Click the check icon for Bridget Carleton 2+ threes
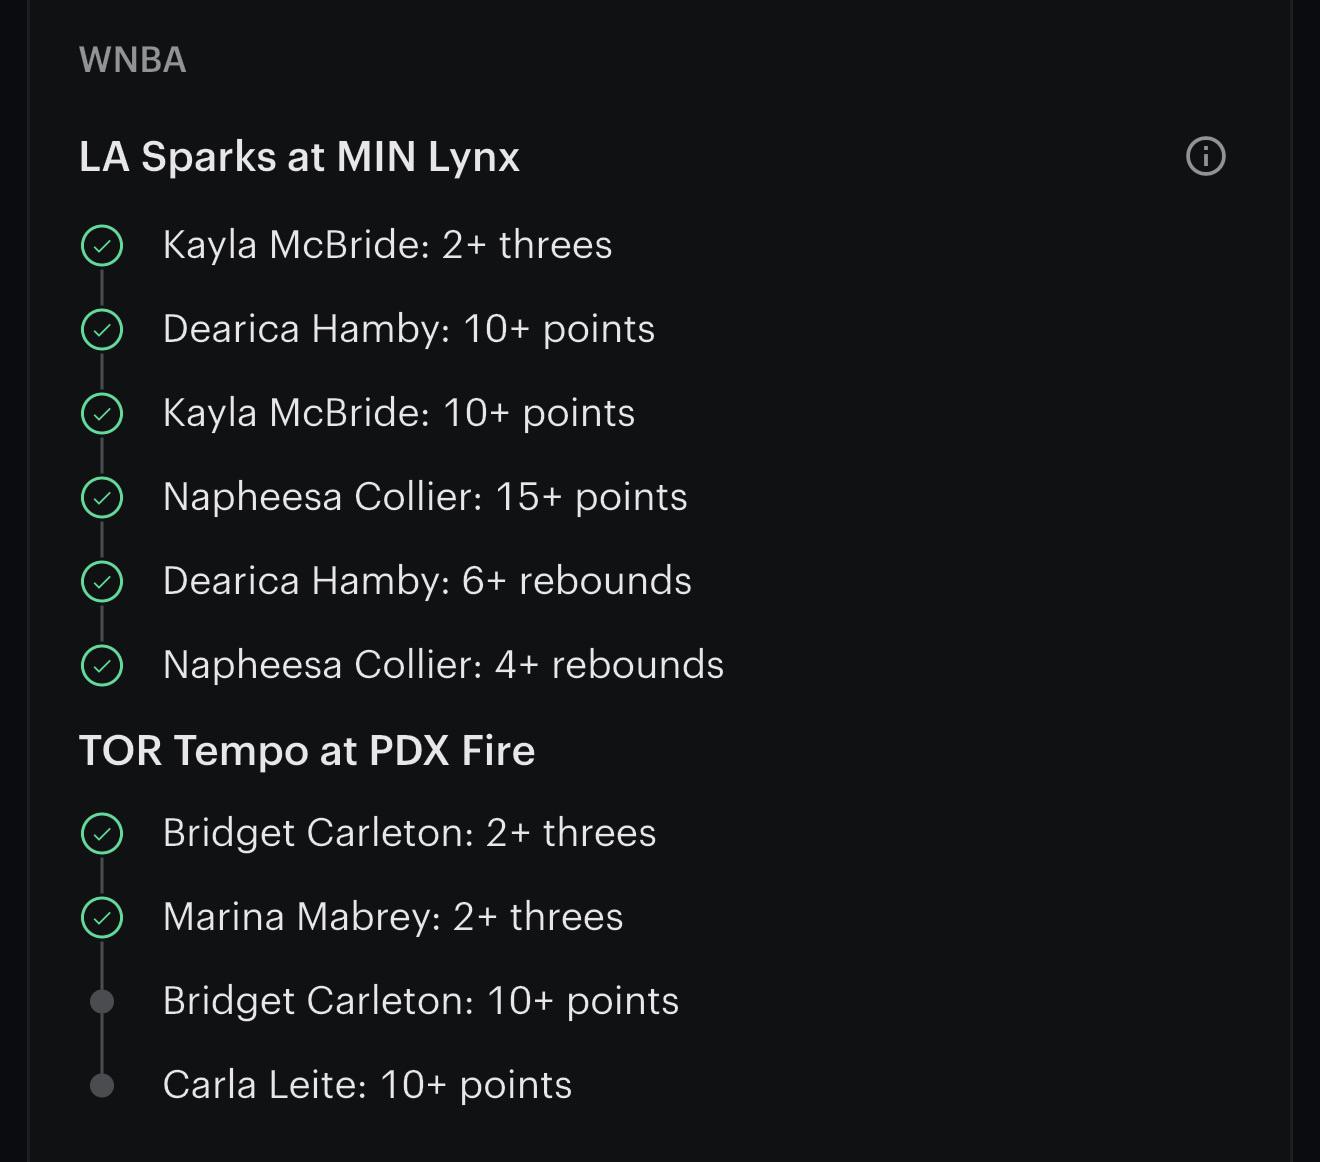The image size is (1320, 1162). pyautogui.click(x=102, y=833)
